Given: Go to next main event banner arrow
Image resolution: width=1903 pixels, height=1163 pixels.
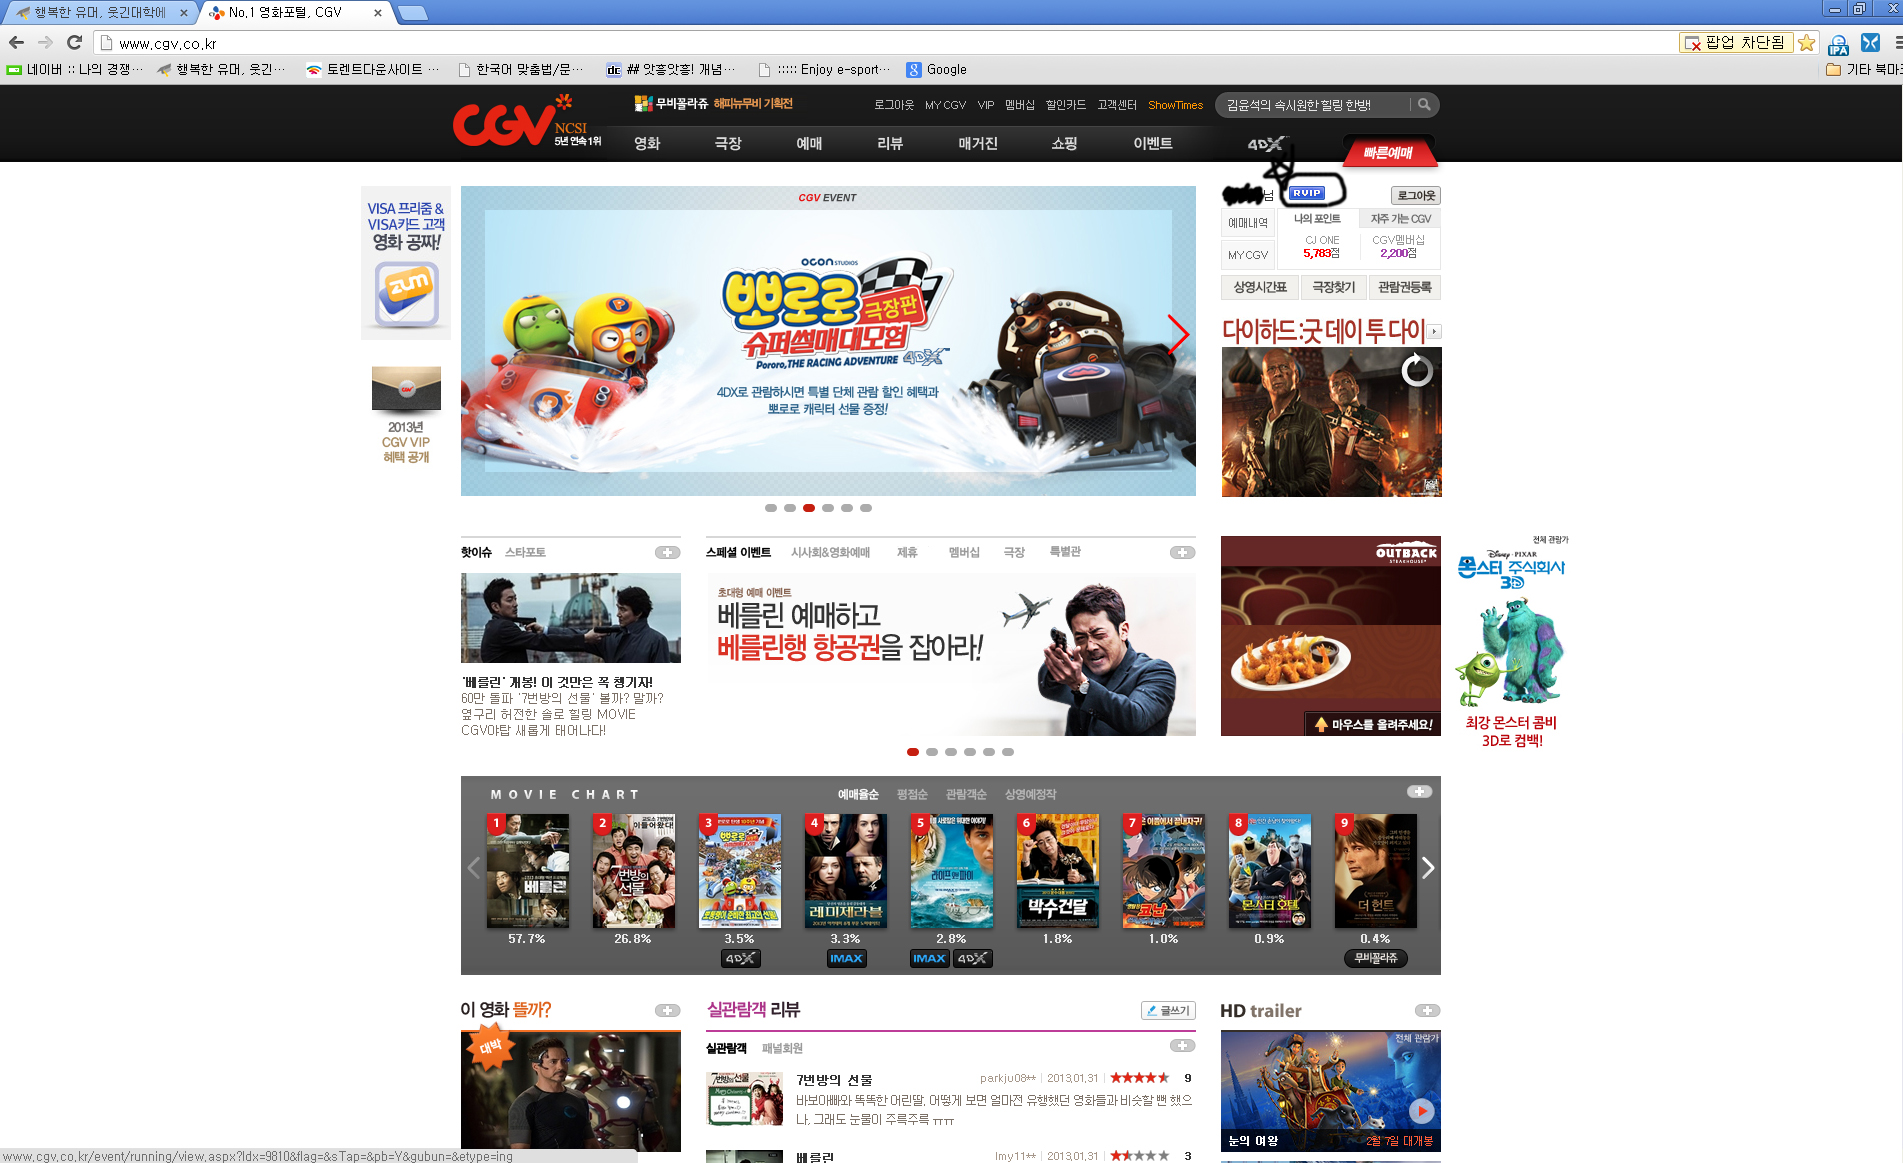Looking at the screenshot, I should click(x=1178, y=334).
